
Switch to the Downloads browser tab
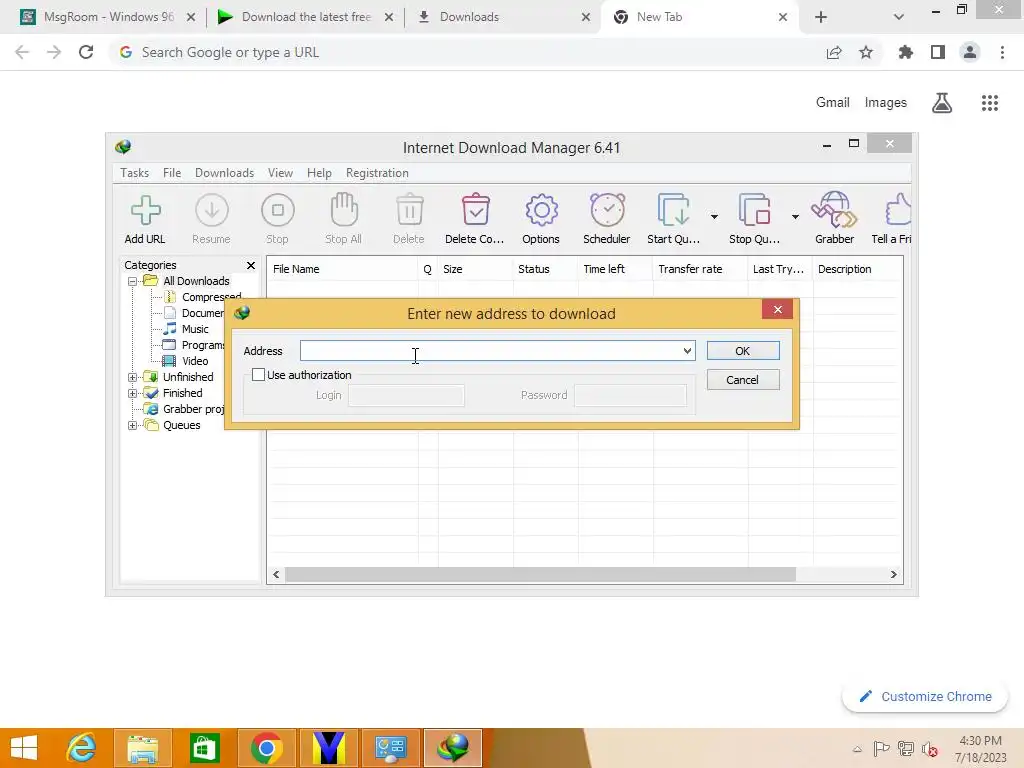point(503,17)
